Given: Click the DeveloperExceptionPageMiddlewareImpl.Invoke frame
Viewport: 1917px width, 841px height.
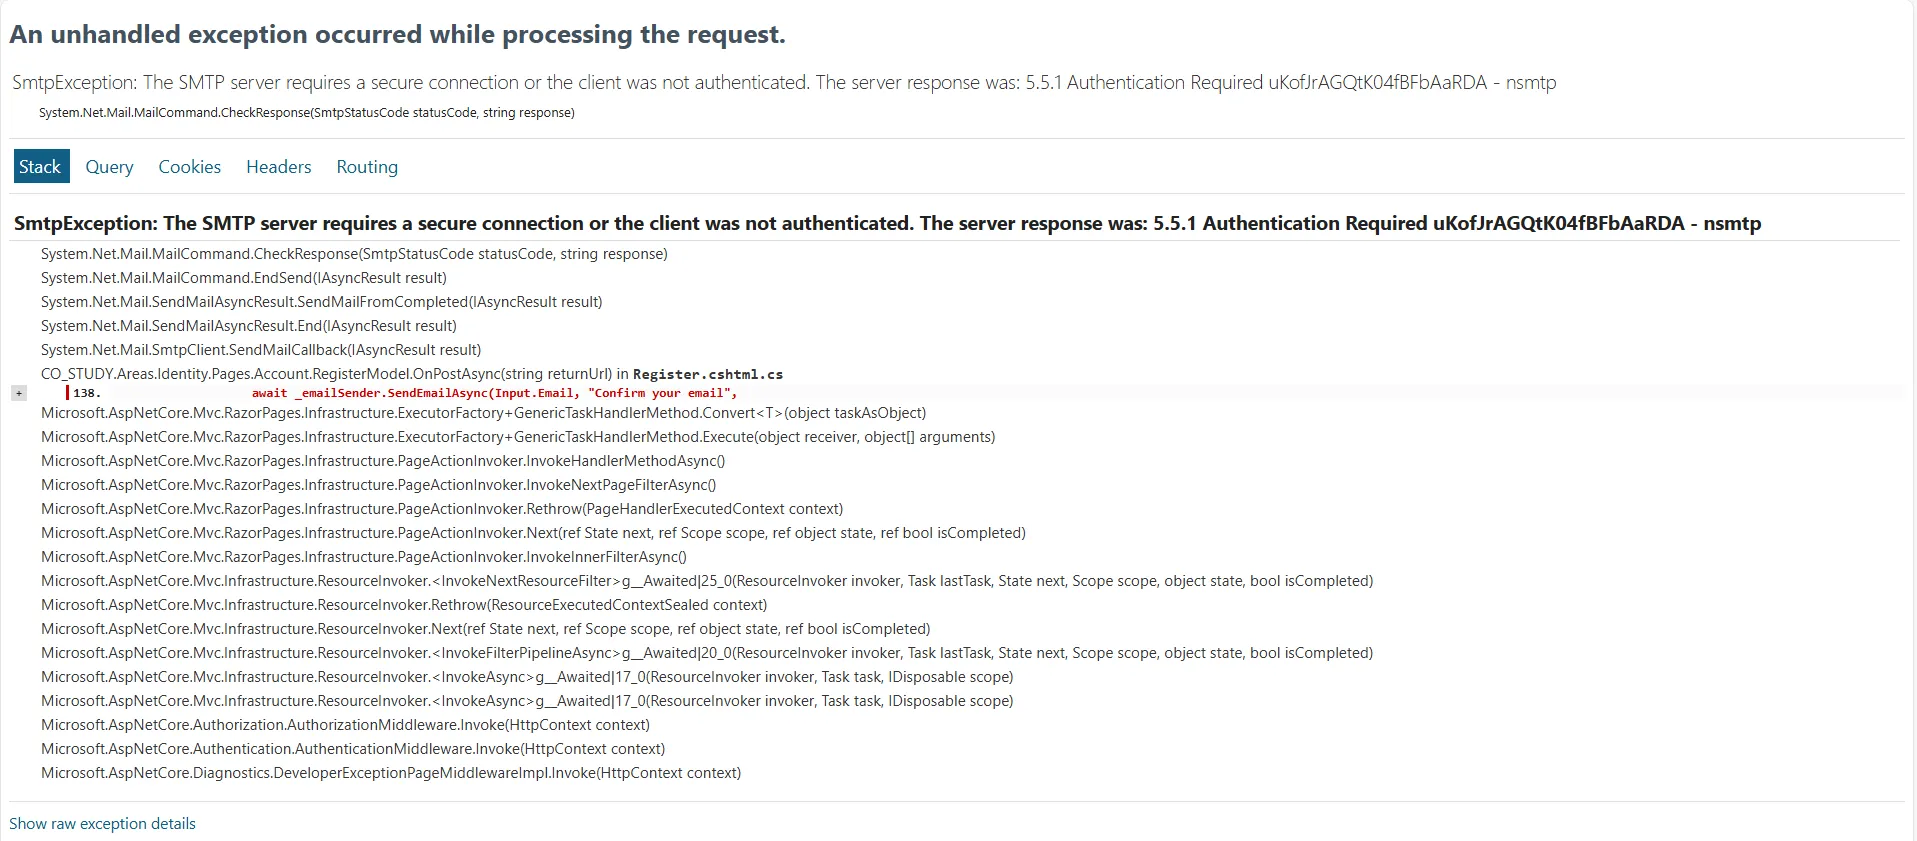Looking at the screenshot, I should point(391,773).
